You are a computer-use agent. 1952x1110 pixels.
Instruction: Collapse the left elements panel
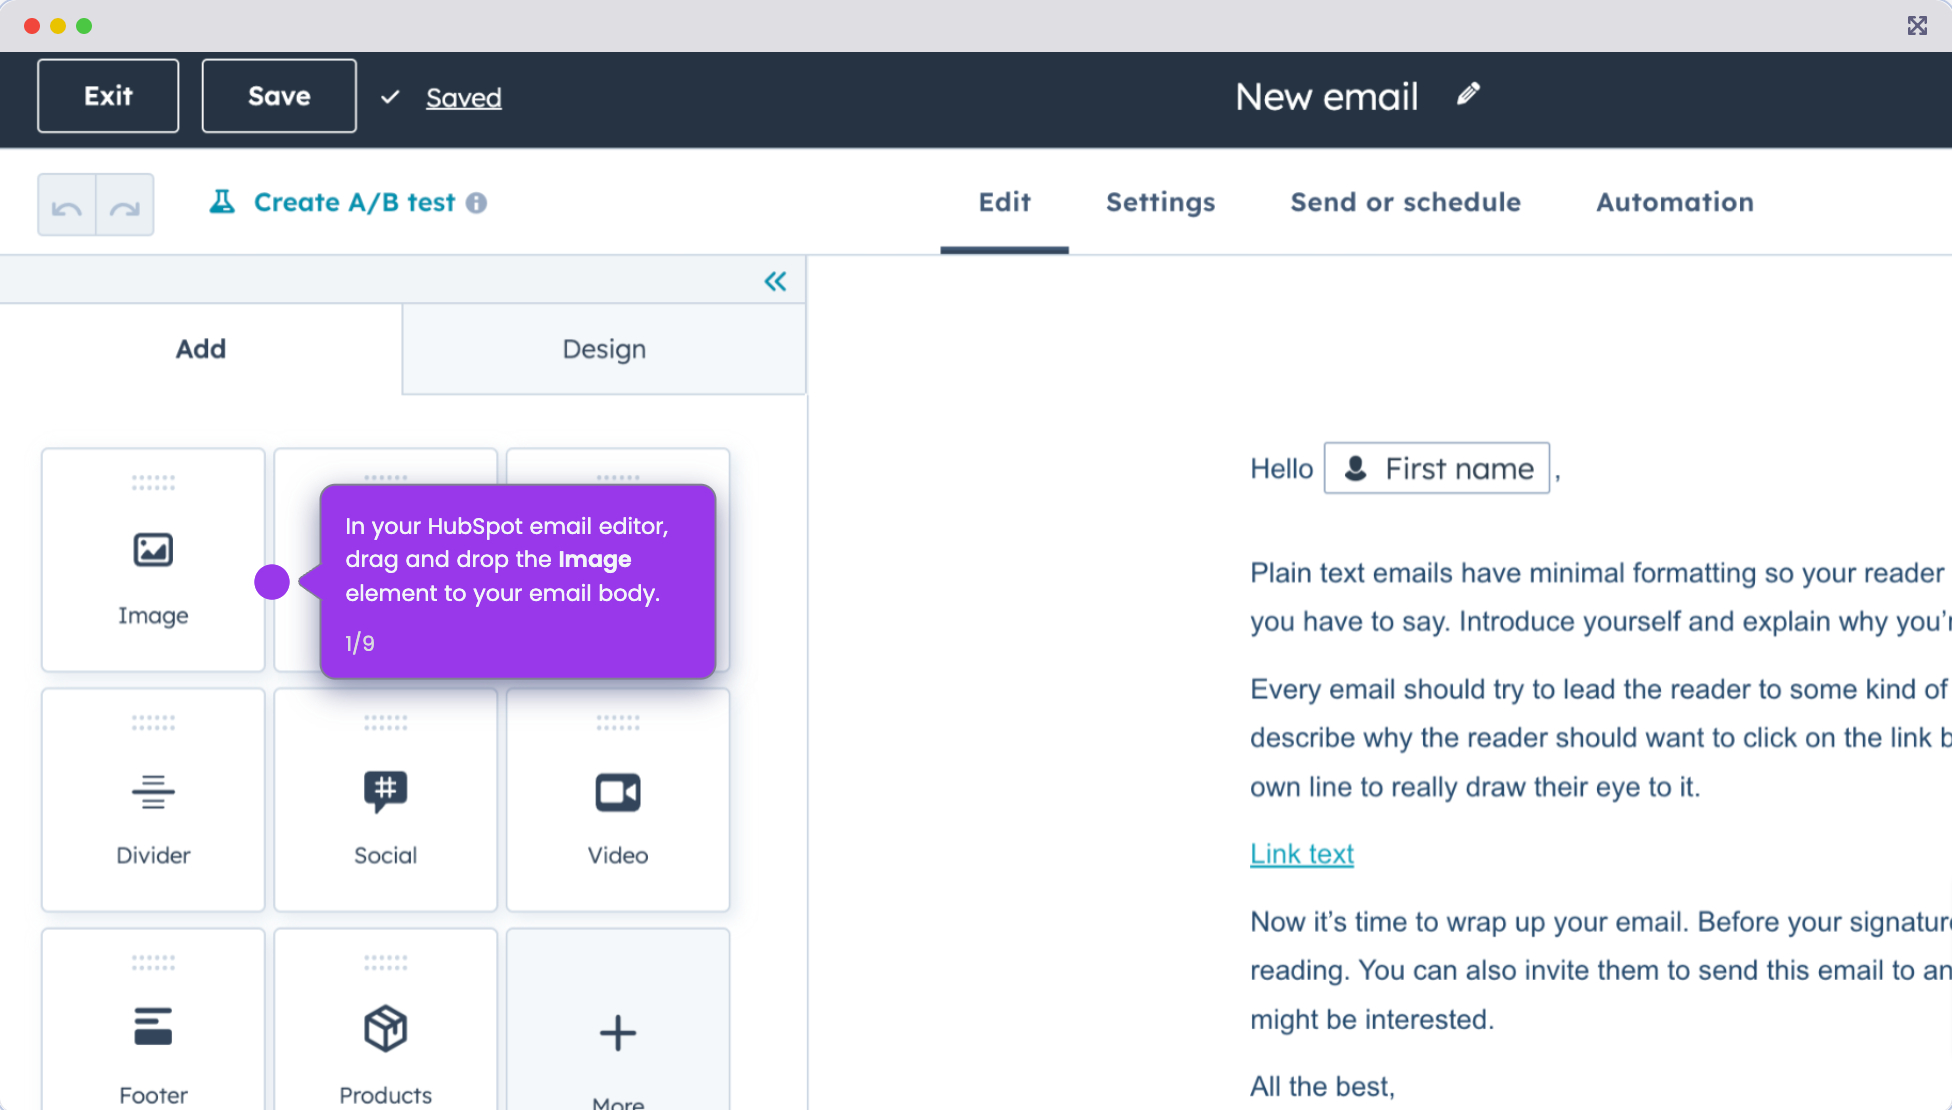(776, 281)
